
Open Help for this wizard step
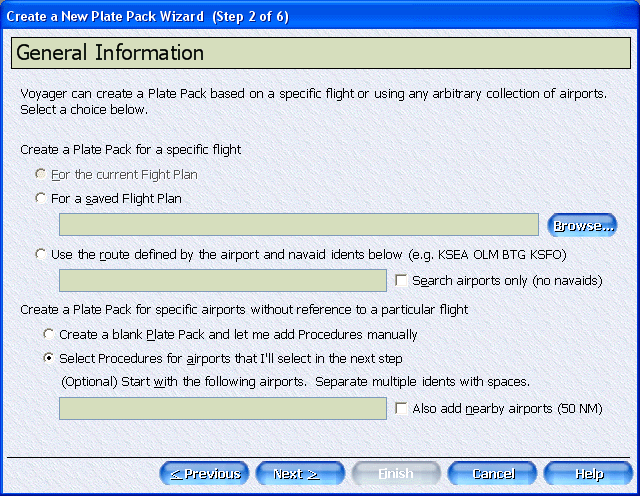click(x=588, y=474)
